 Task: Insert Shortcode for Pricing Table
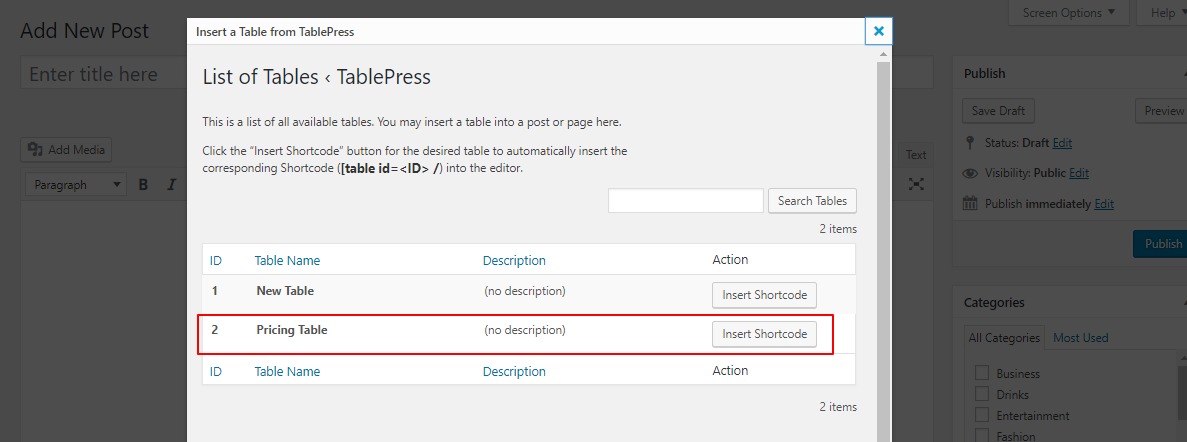[x=765, y=334]
